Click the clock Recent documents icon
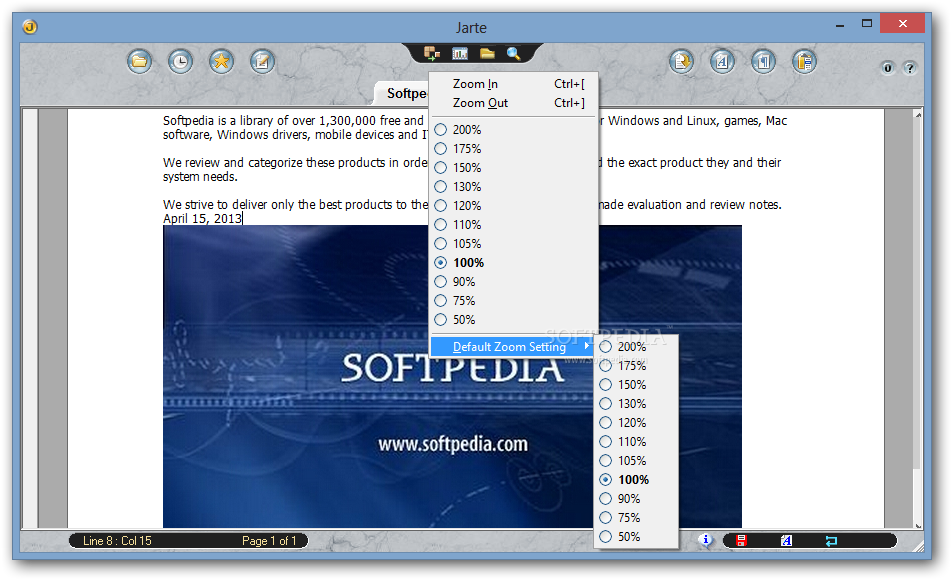Screen dimensions: 952x580 coord(180,61)
